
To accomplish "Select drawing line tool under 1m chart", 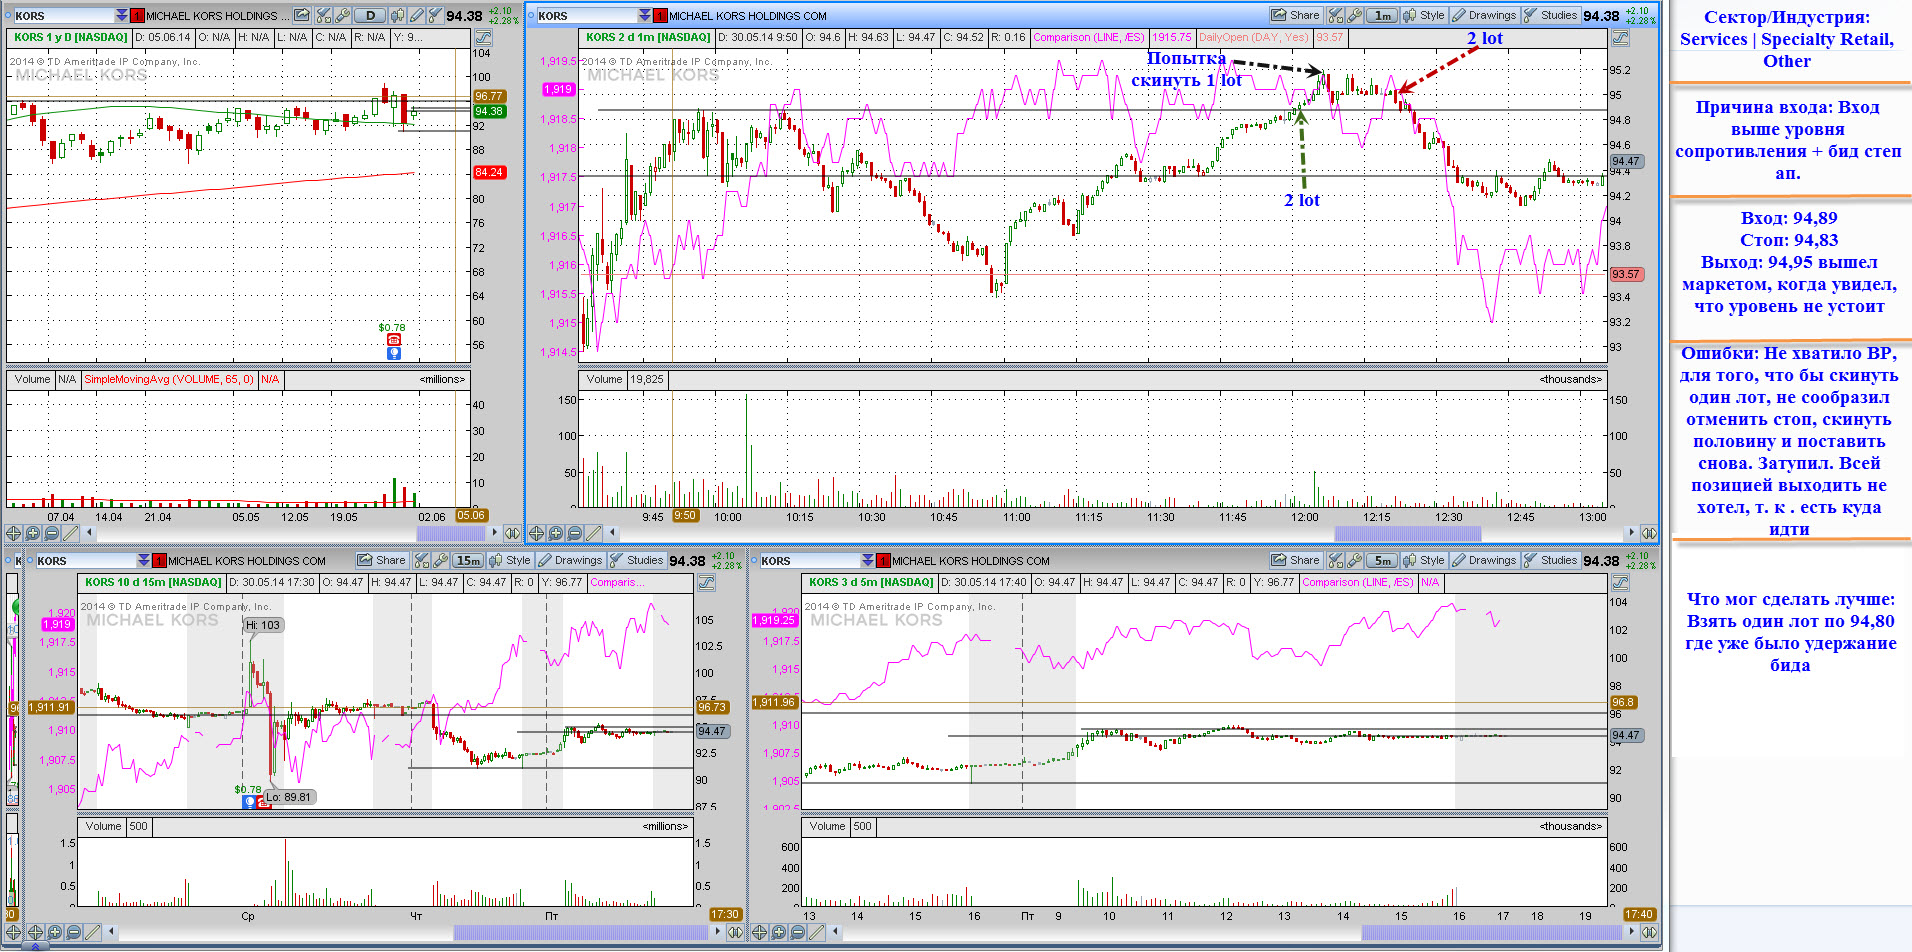I will [x=594, y=533].
